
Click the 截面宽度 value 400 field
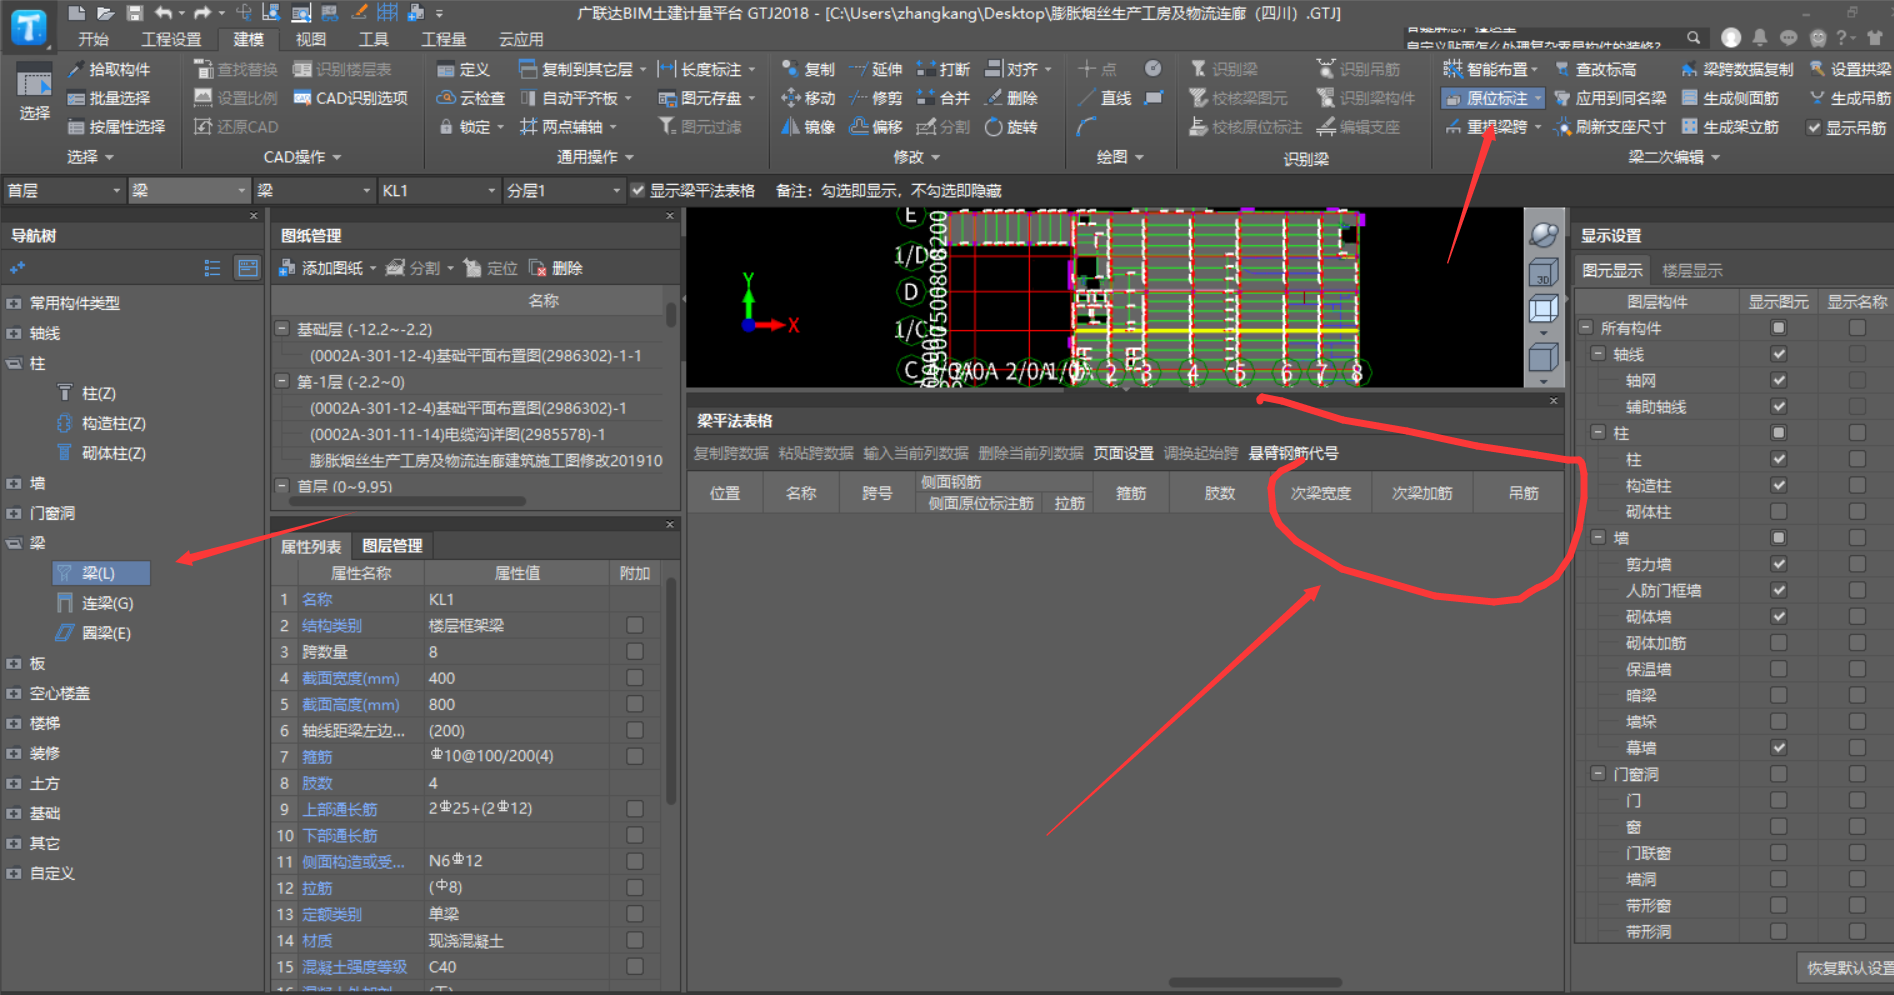[516, 678]
